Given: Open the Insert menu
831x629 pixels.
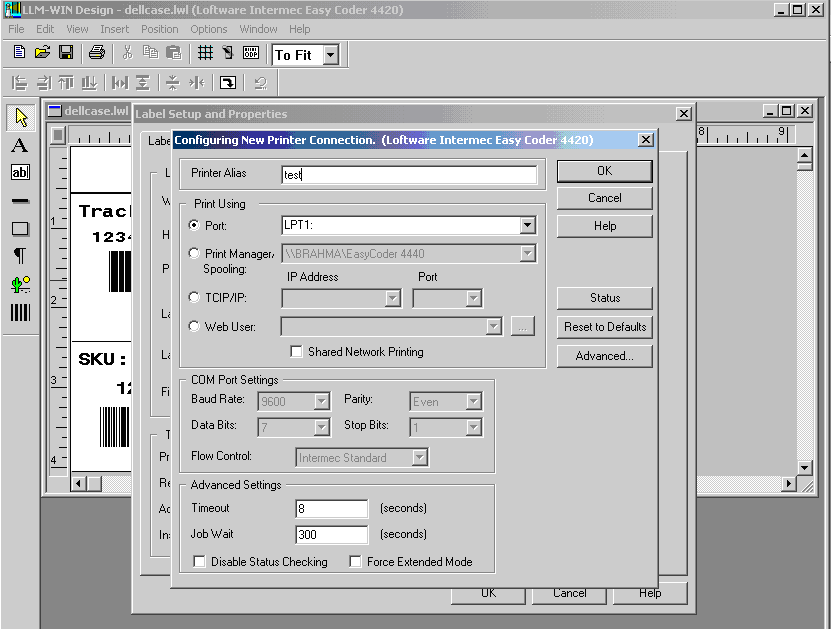Looking at the screenshot, I should [x=114, y=29].
